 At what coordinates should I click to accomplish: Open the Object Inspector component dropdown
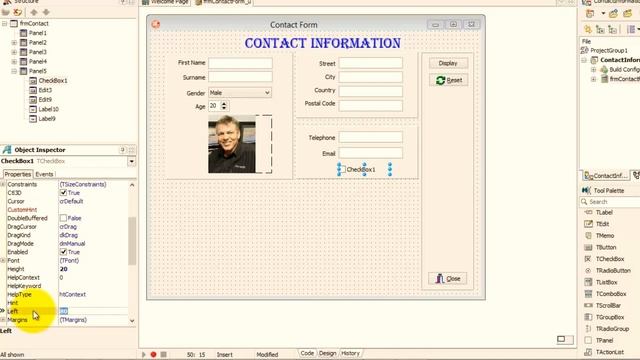coord(131,161)
